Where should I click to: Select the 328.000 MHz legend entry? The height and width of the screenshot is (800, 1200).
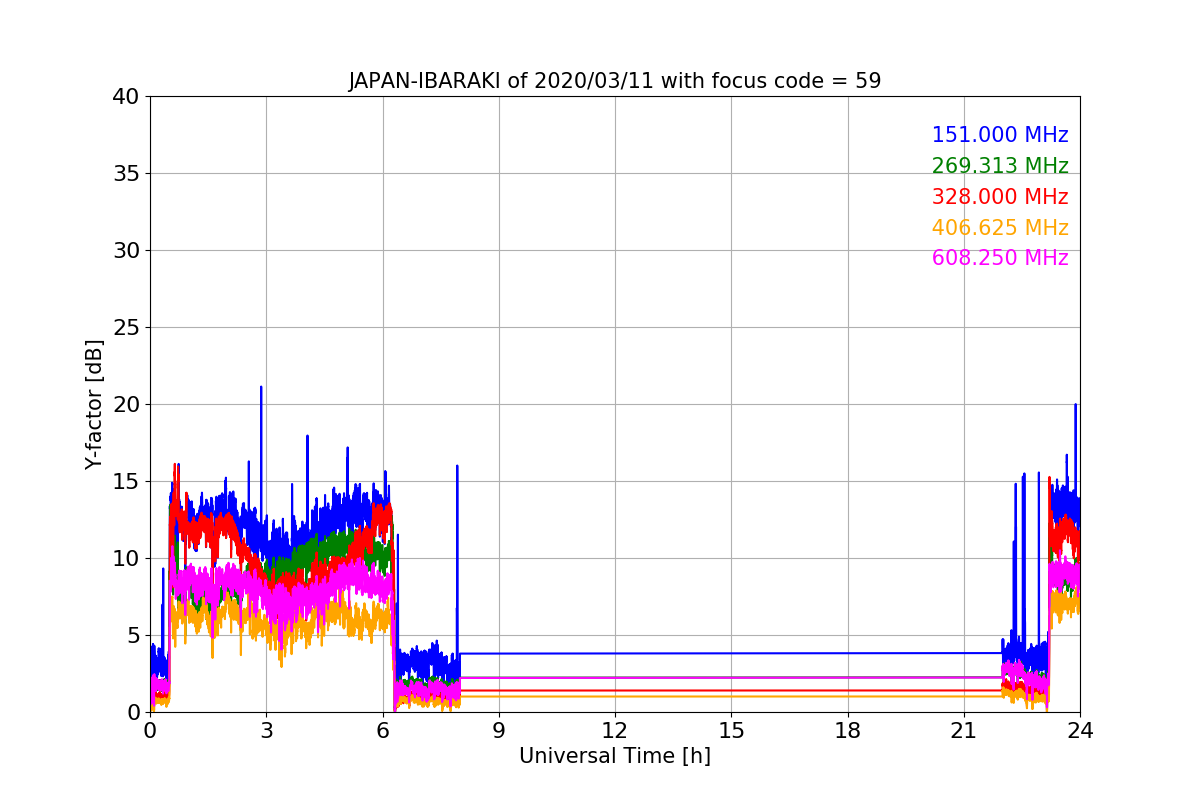1000,197
